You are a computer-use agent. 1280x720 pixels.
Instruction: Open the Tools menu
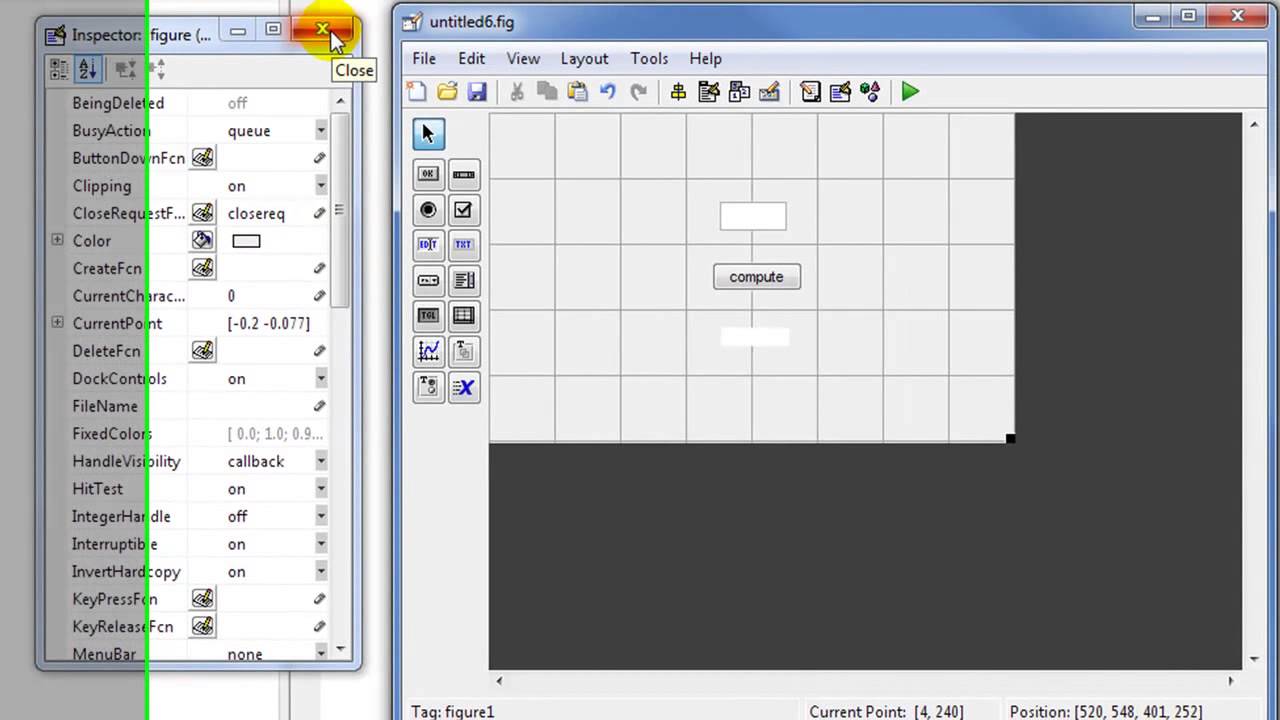(649, 59)
